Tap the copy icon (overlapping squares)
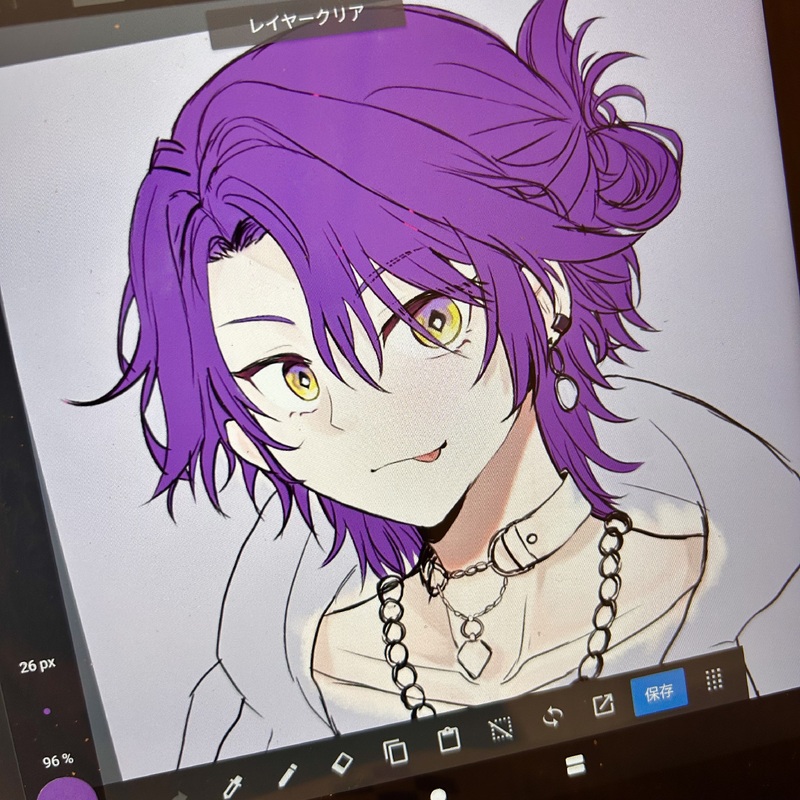The width and height of the screenshot is (800, 800). click(x=395, y=751)
